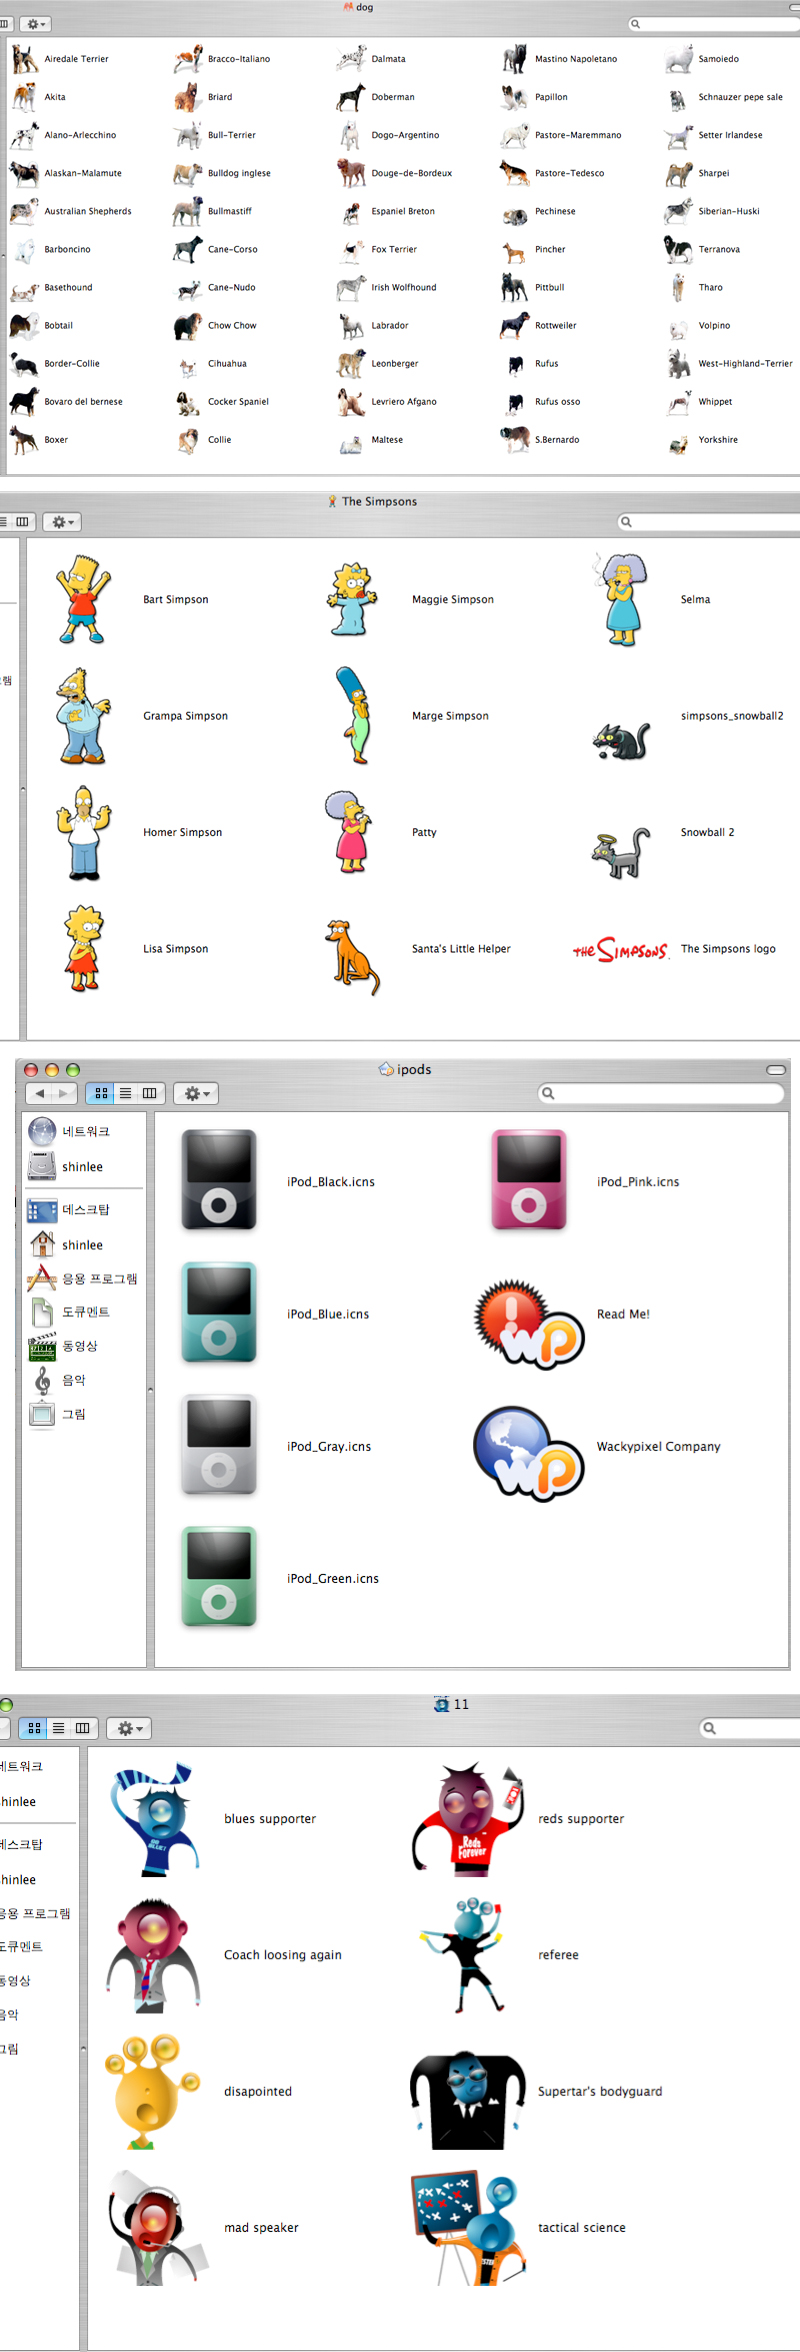Screen dimensions: 800x2352
Task: Select the iPod_Pink.icns file icon
Action: (x=529, y=1180)
